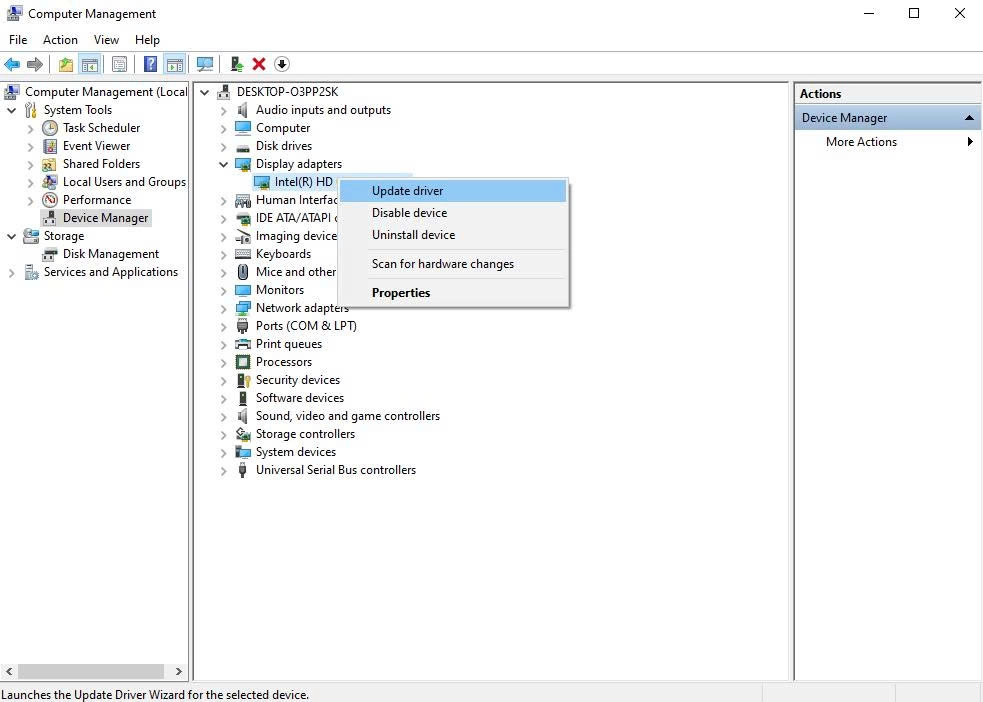This screenshot has width=983, height=702.
Task: Collapse the Display adapters category
Action: (x=223, y=164)
